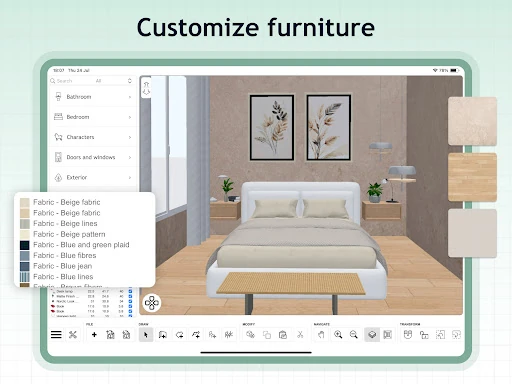
Task: Expand the Doors and windows chevron
Action: pyautogui.click(x=130, y=157)
